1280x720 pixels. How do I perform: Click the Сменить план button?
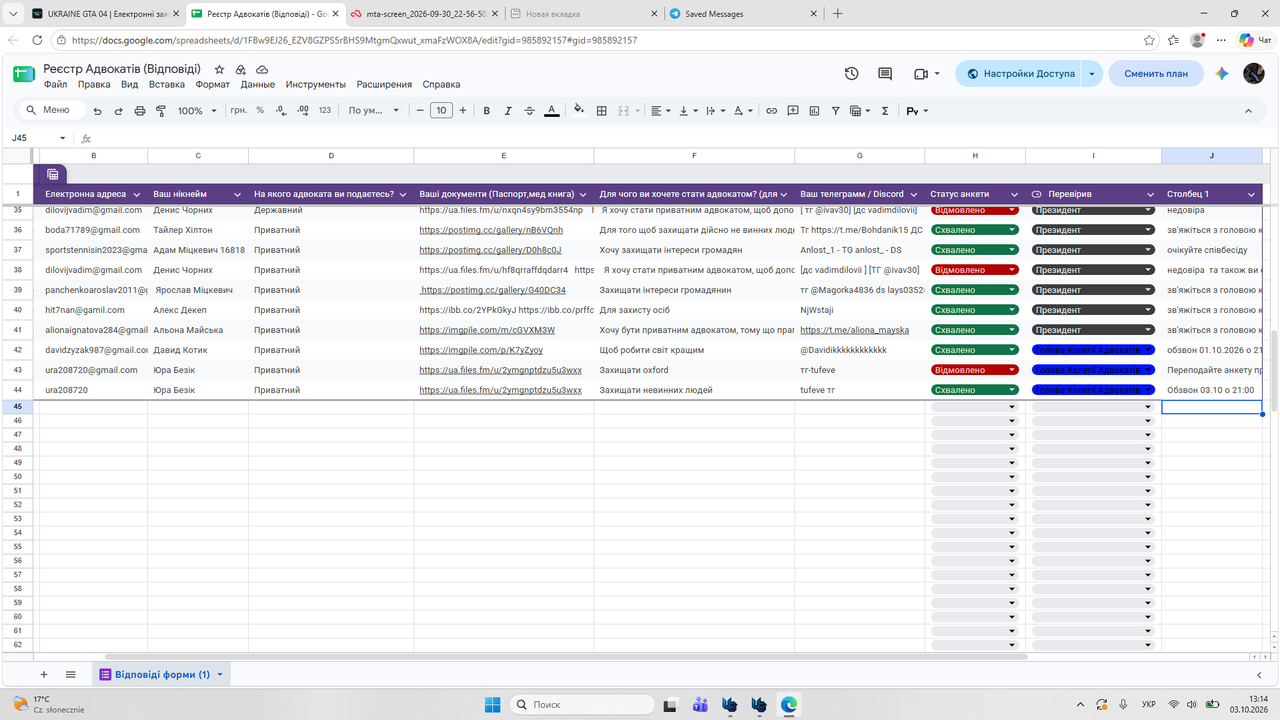[1156, 74]
